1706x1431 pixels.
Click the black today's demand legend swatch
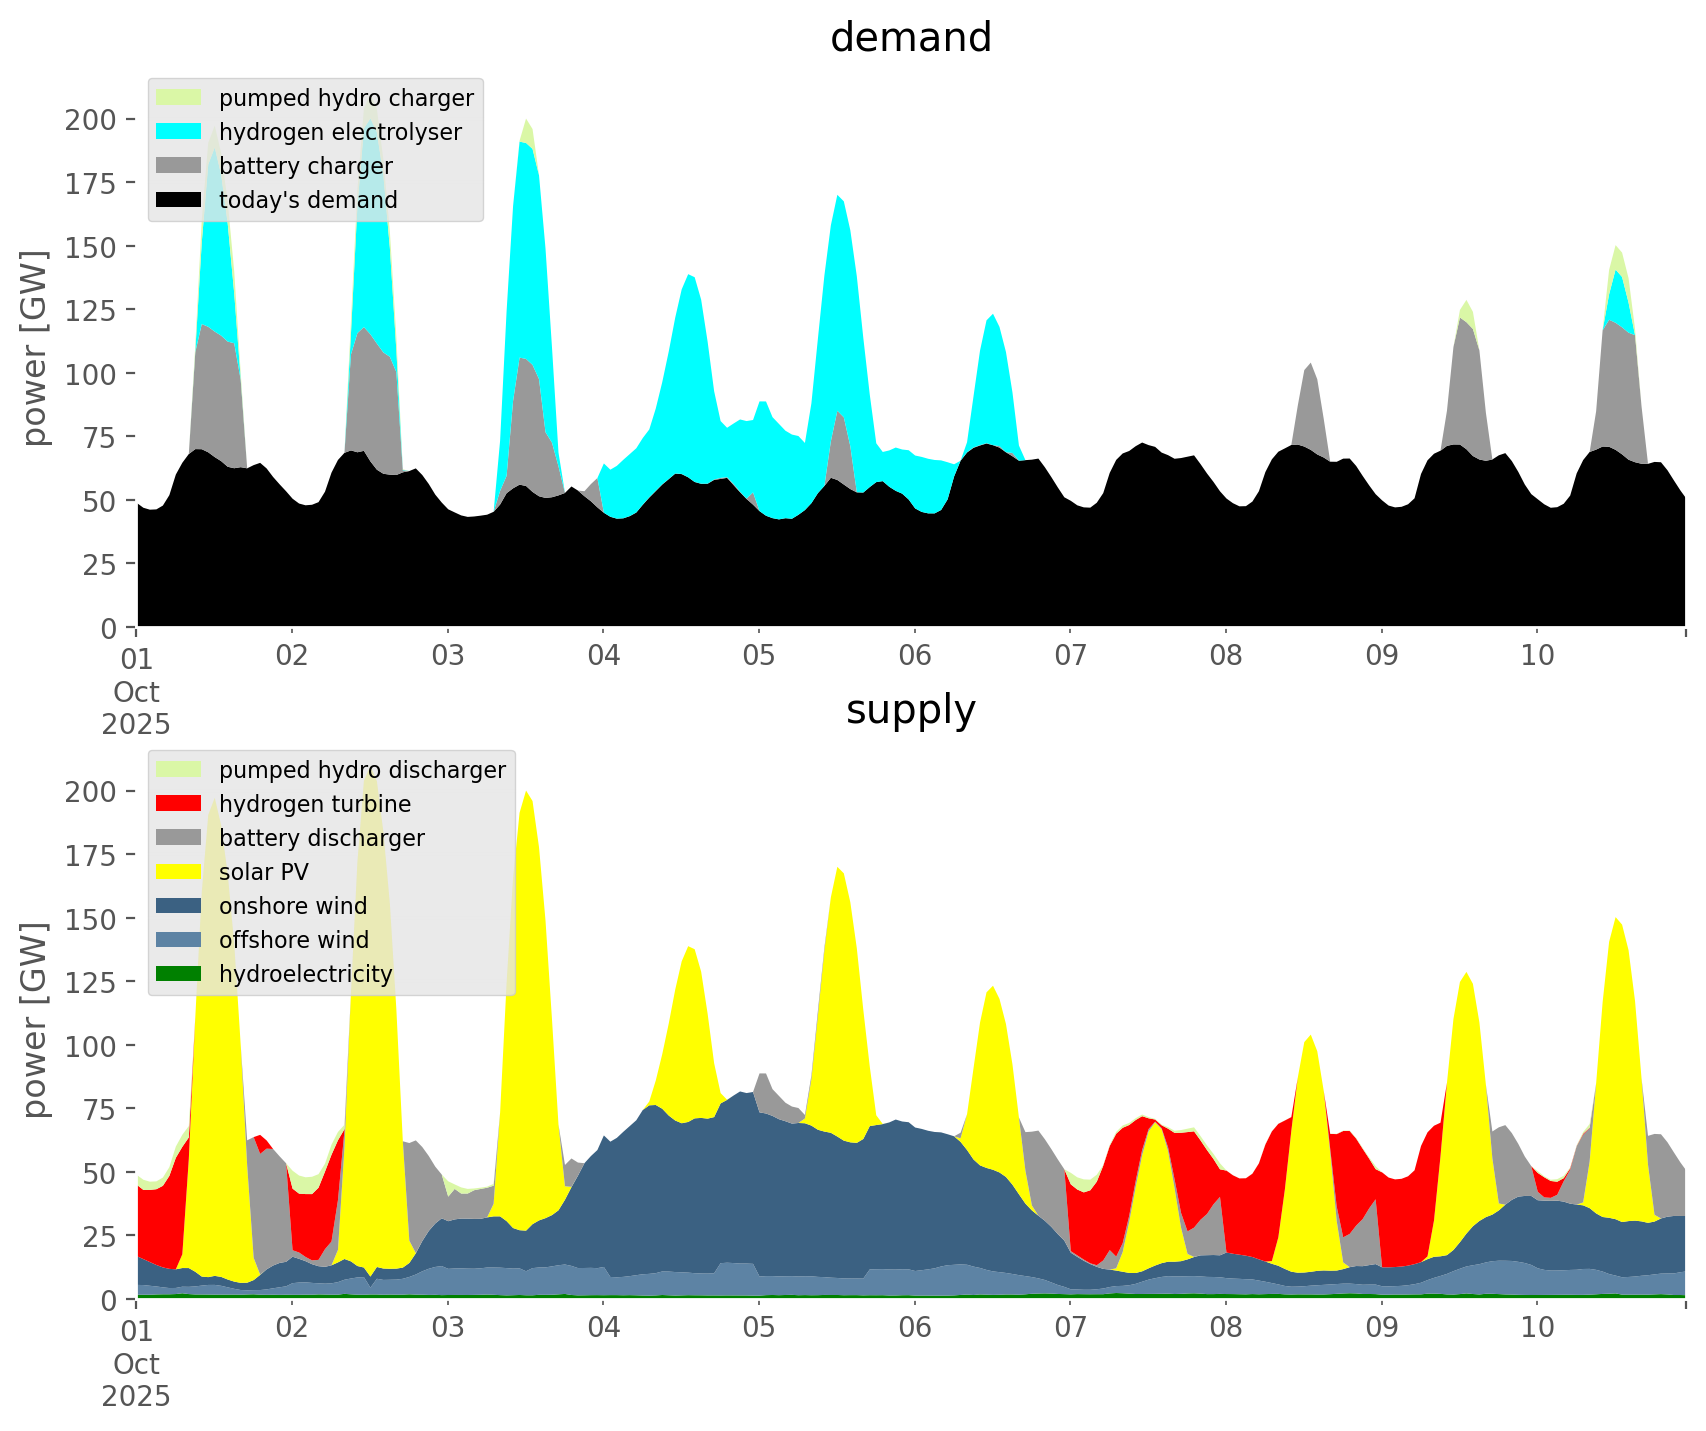[x=180, y=200]
